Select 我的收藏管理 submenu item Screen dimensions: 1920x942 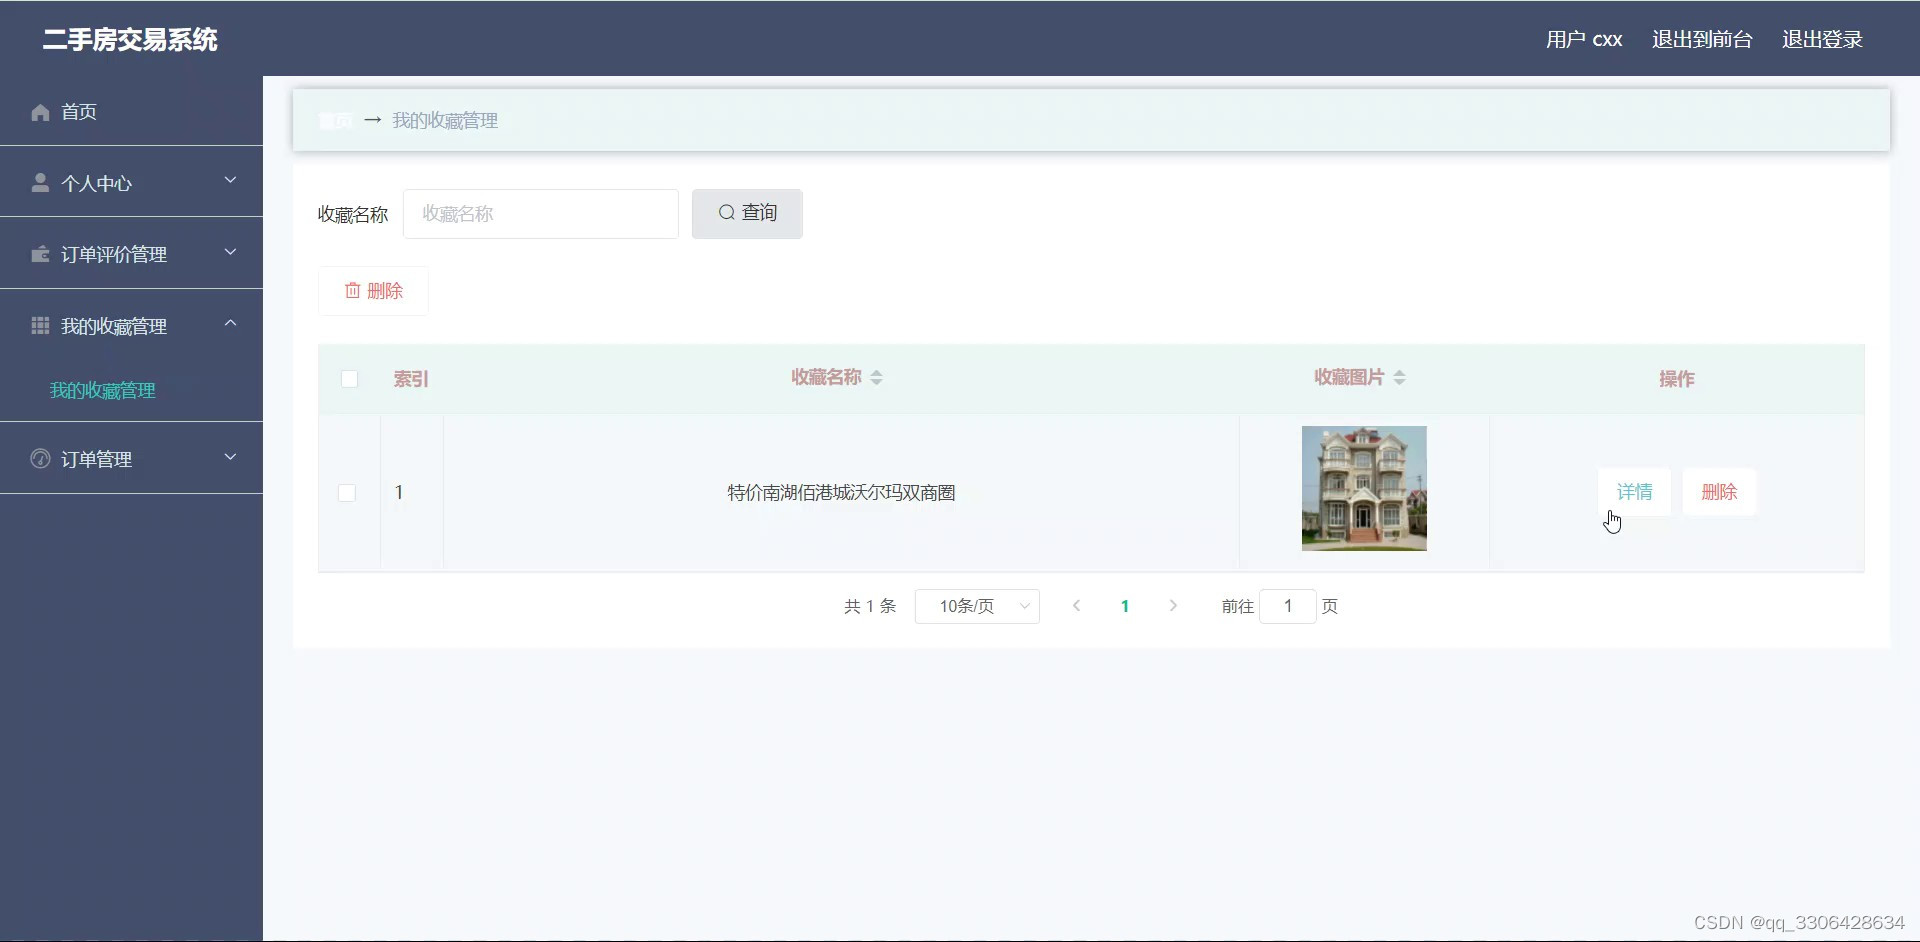click(x=102, y=390)
